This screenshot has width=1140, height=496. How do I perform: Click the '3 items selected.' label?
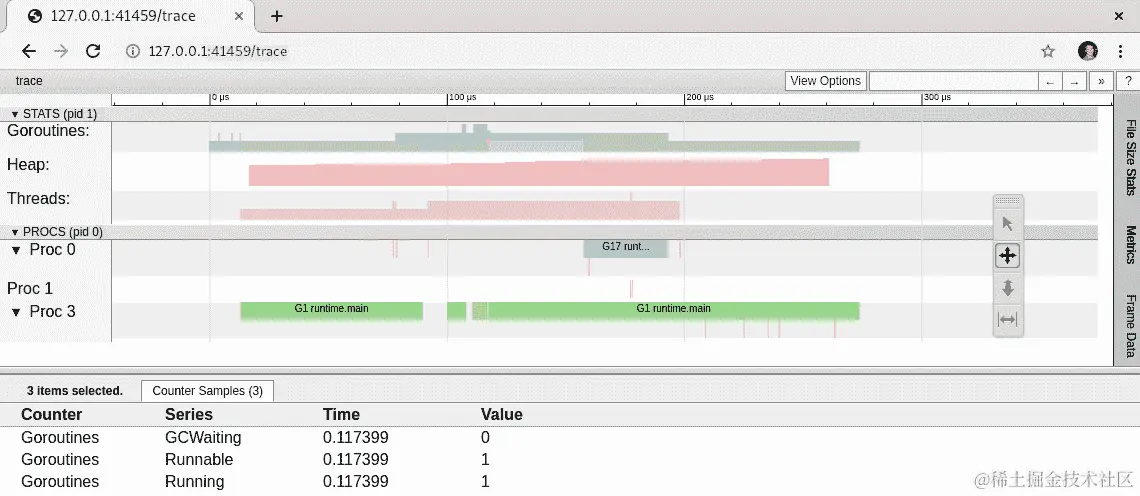tap(75, 391)
